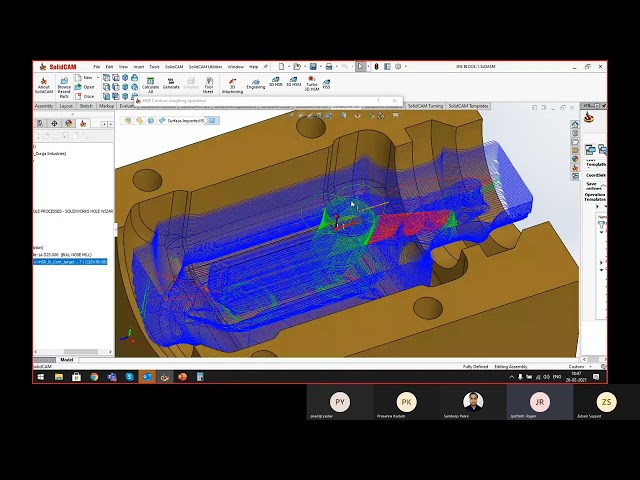Open the SolidCAM Utilities menu
The width and height of the screenshot is (640, 480).
click(205, 67)
